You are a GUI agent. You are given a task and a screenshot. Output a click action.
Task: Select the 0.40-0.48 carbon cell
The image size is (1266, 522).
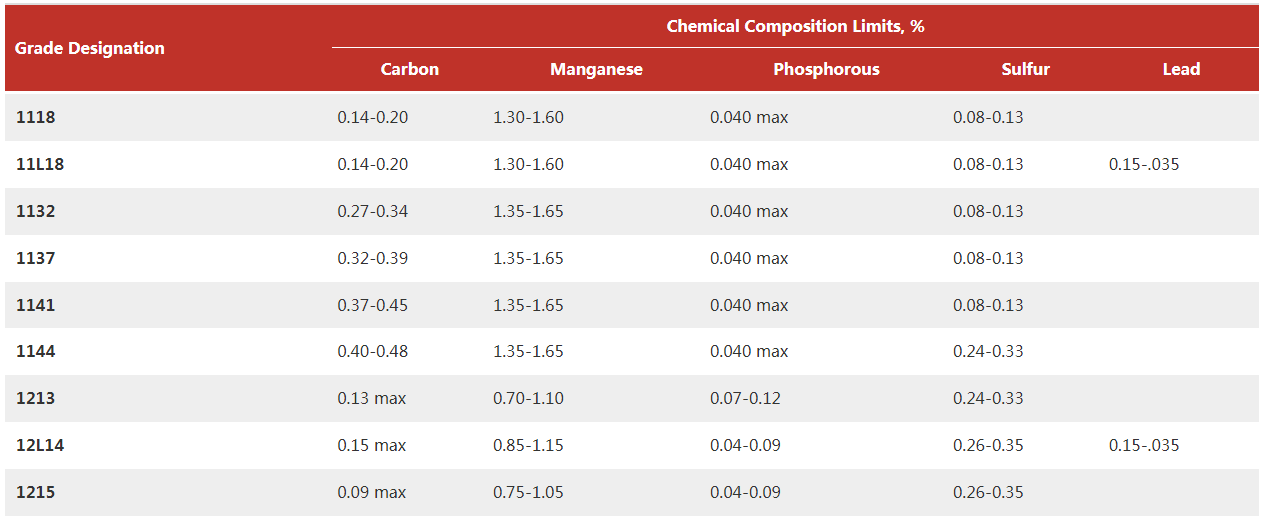[372, 351]
